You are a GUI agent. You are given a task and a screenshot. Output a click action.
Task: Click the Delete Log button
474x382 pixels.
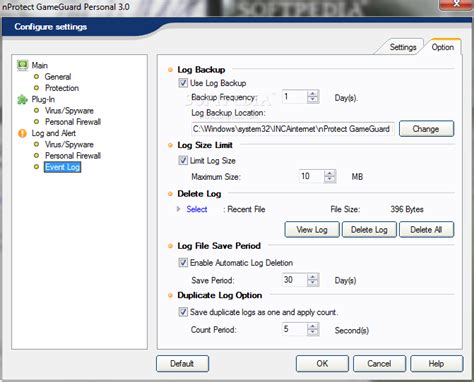(369, 230)
